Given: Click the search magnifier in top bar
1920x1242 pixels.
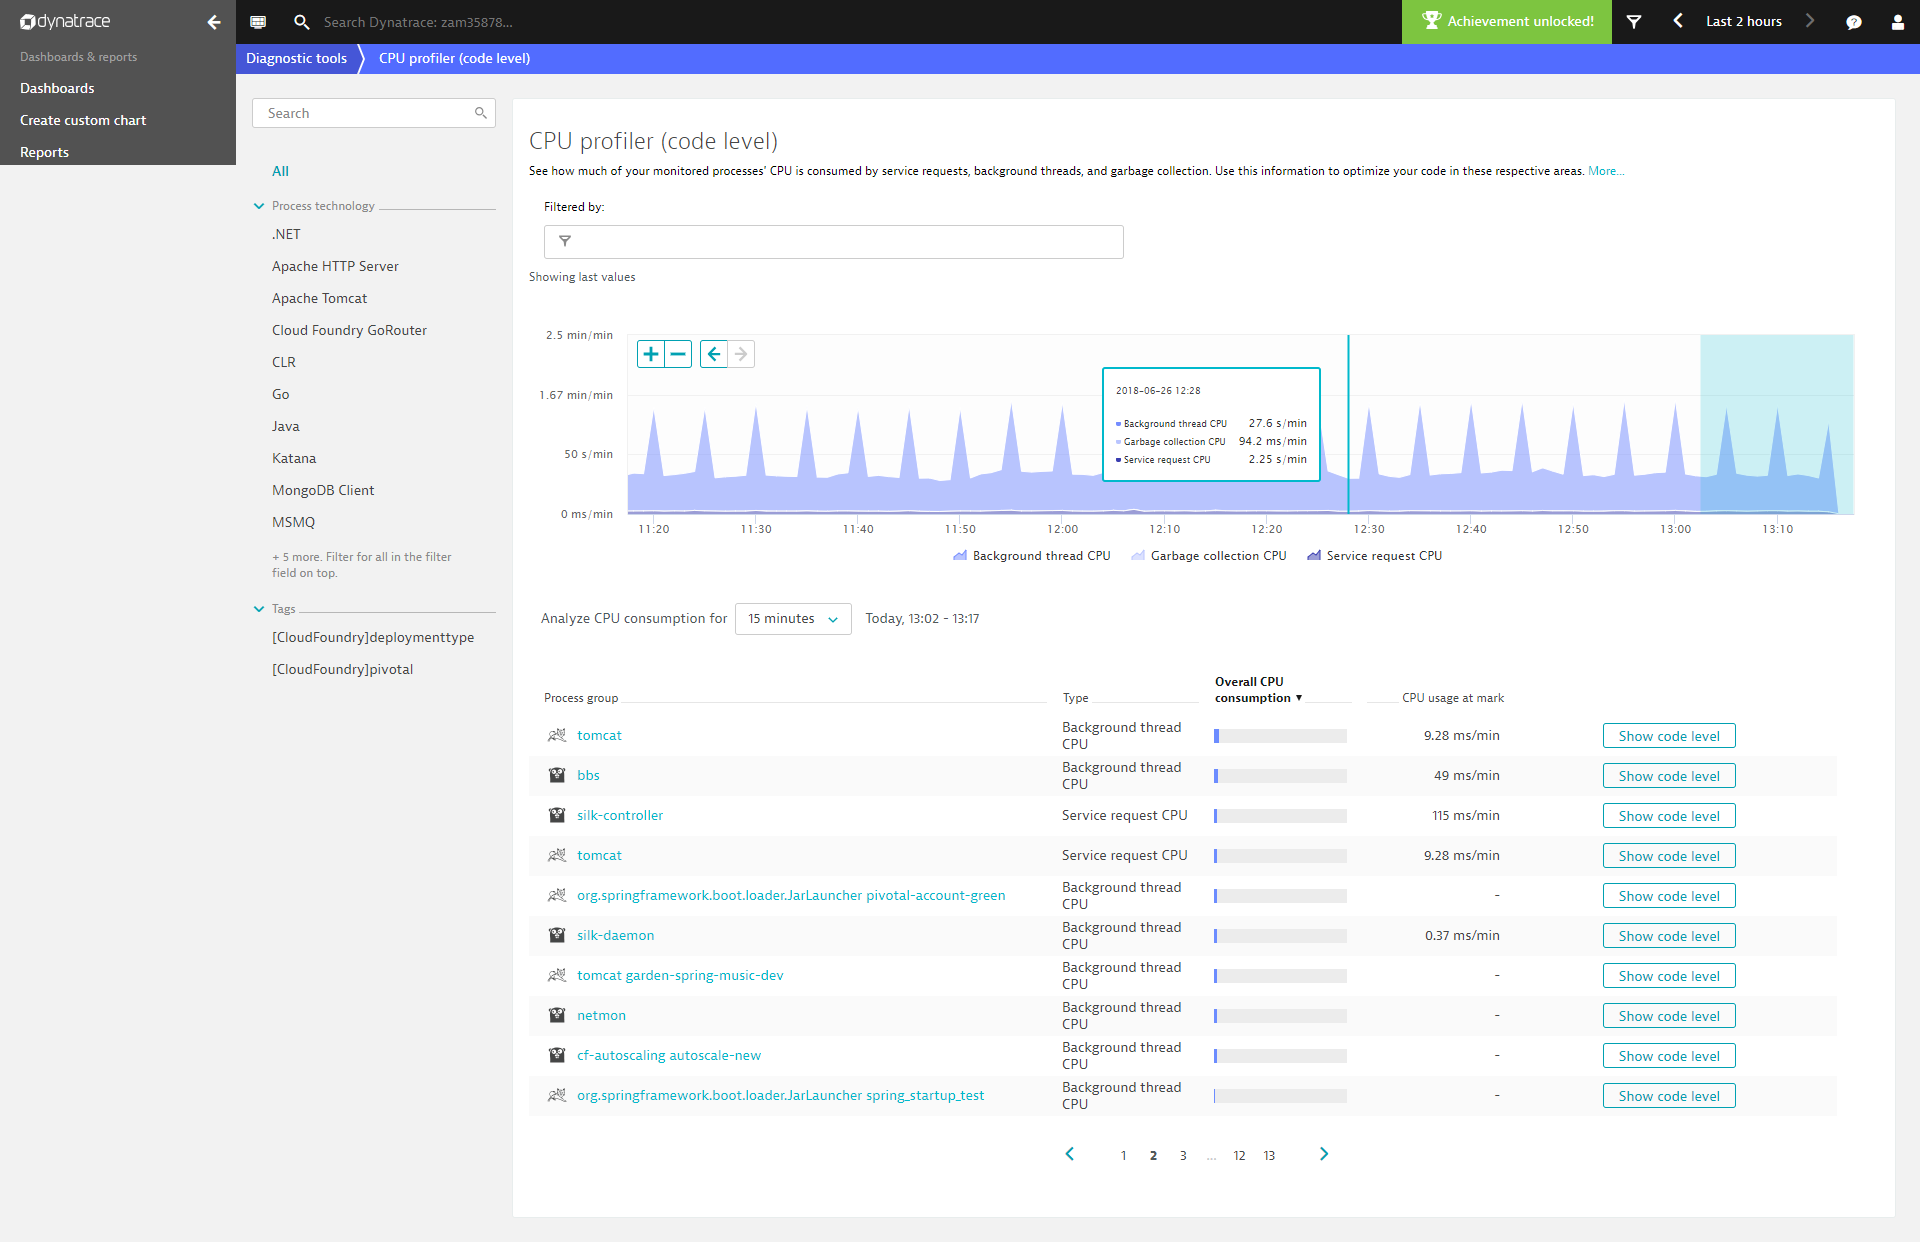Looking at the screenshot, I should pos(301,22).
